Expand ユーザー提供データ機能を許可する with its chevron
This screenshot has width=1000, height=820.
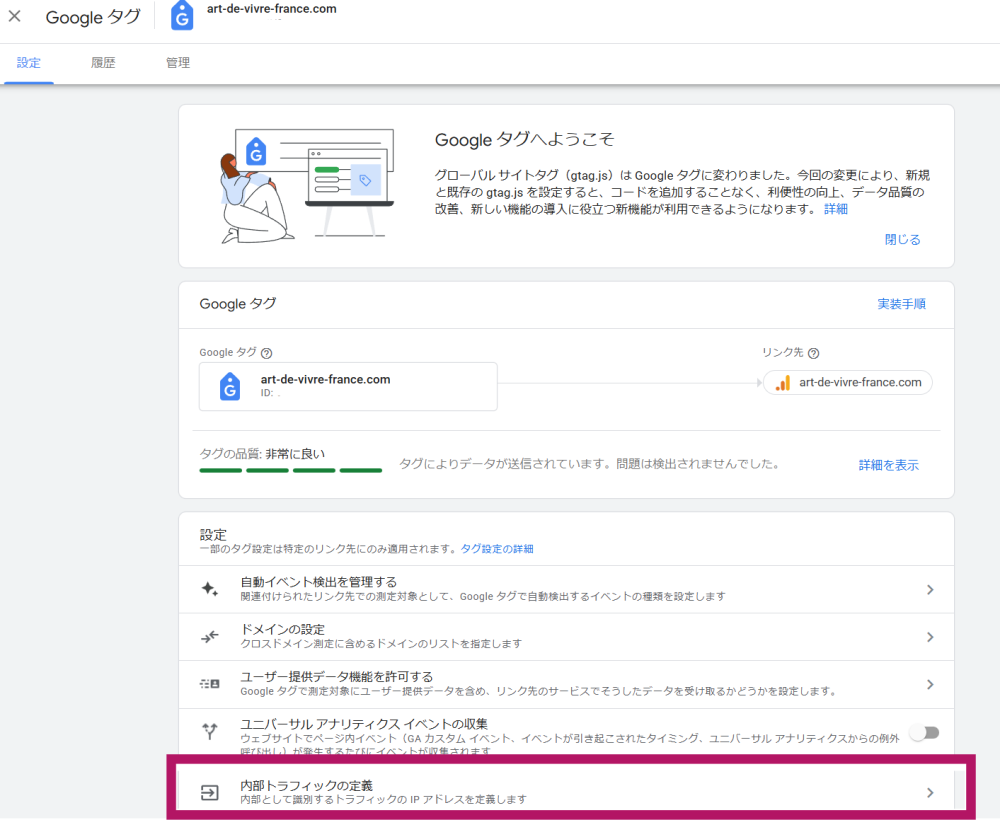click(930, 684)
